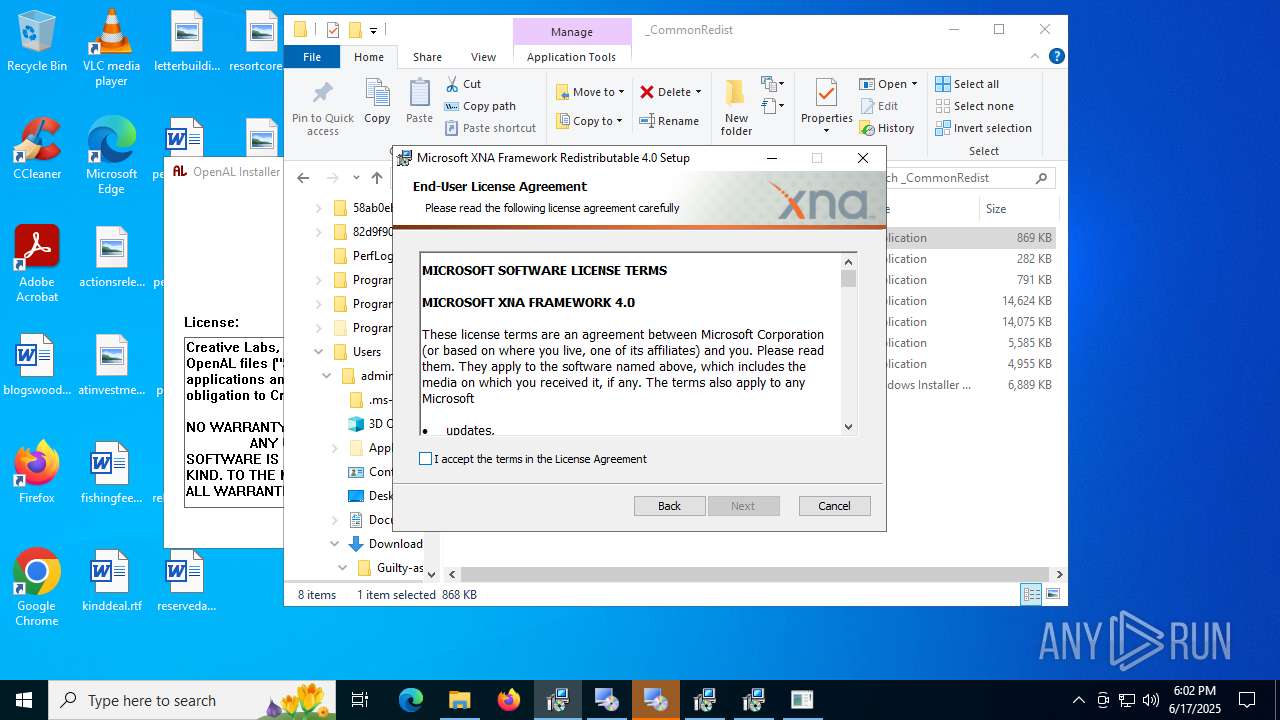Switch to the View ribbon tab
This screenshot has width=1280, height=720.
[x=483, y=57]
